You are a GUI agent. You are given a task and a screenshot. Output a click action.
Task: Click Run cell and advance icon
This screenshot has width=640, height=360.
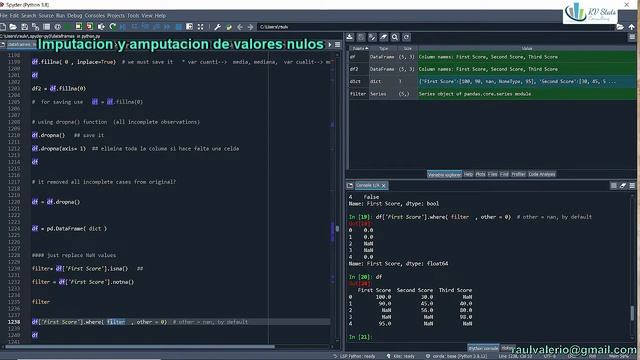pyautogui.click(x=90, y=27)
